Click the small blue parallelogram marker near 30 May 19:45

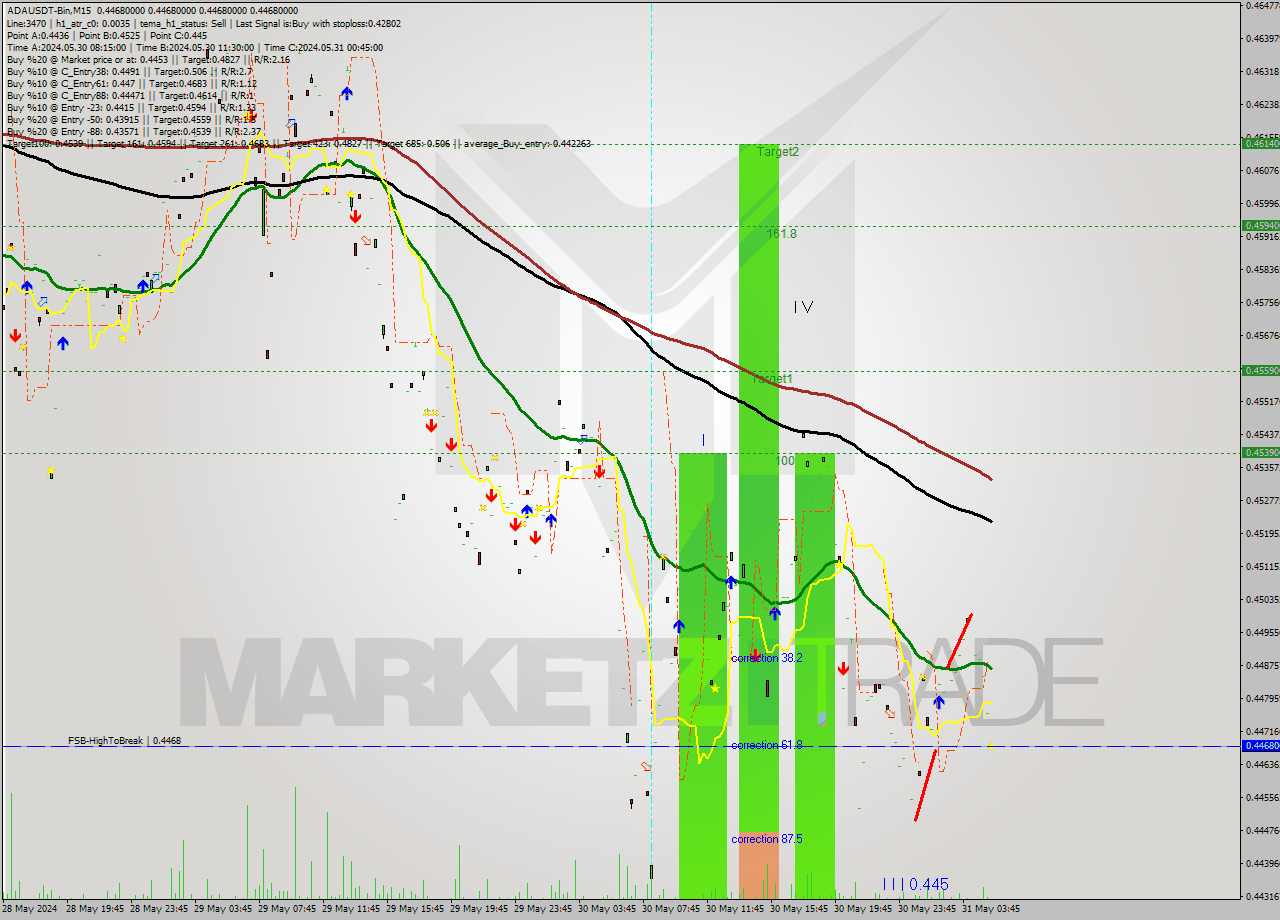[x=820, y=717]
